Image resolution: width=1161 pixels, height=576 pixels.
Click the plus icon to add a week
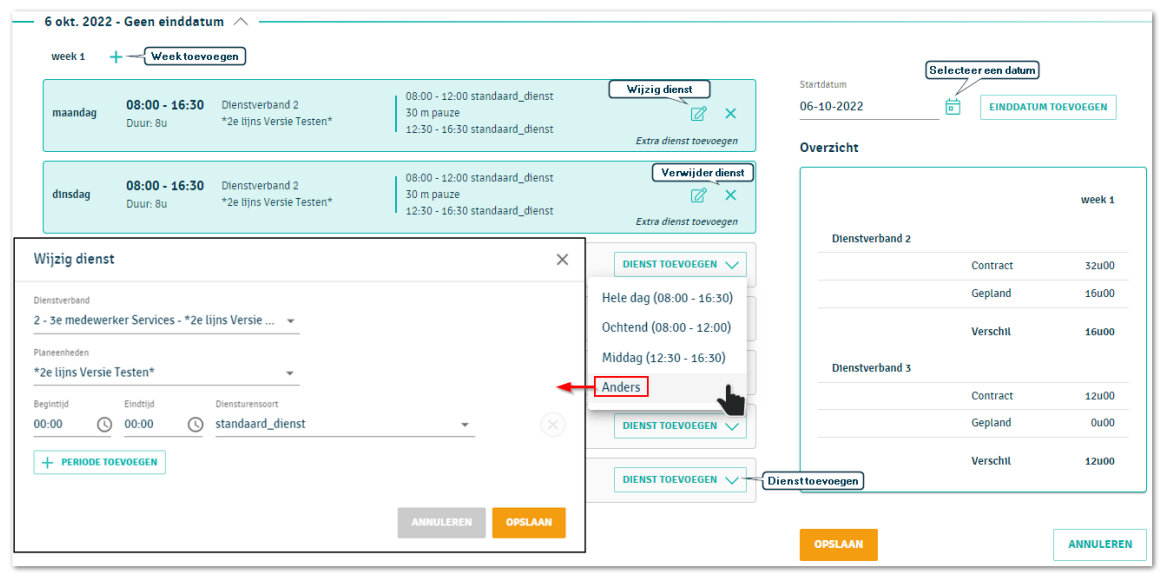pos(116,57)
